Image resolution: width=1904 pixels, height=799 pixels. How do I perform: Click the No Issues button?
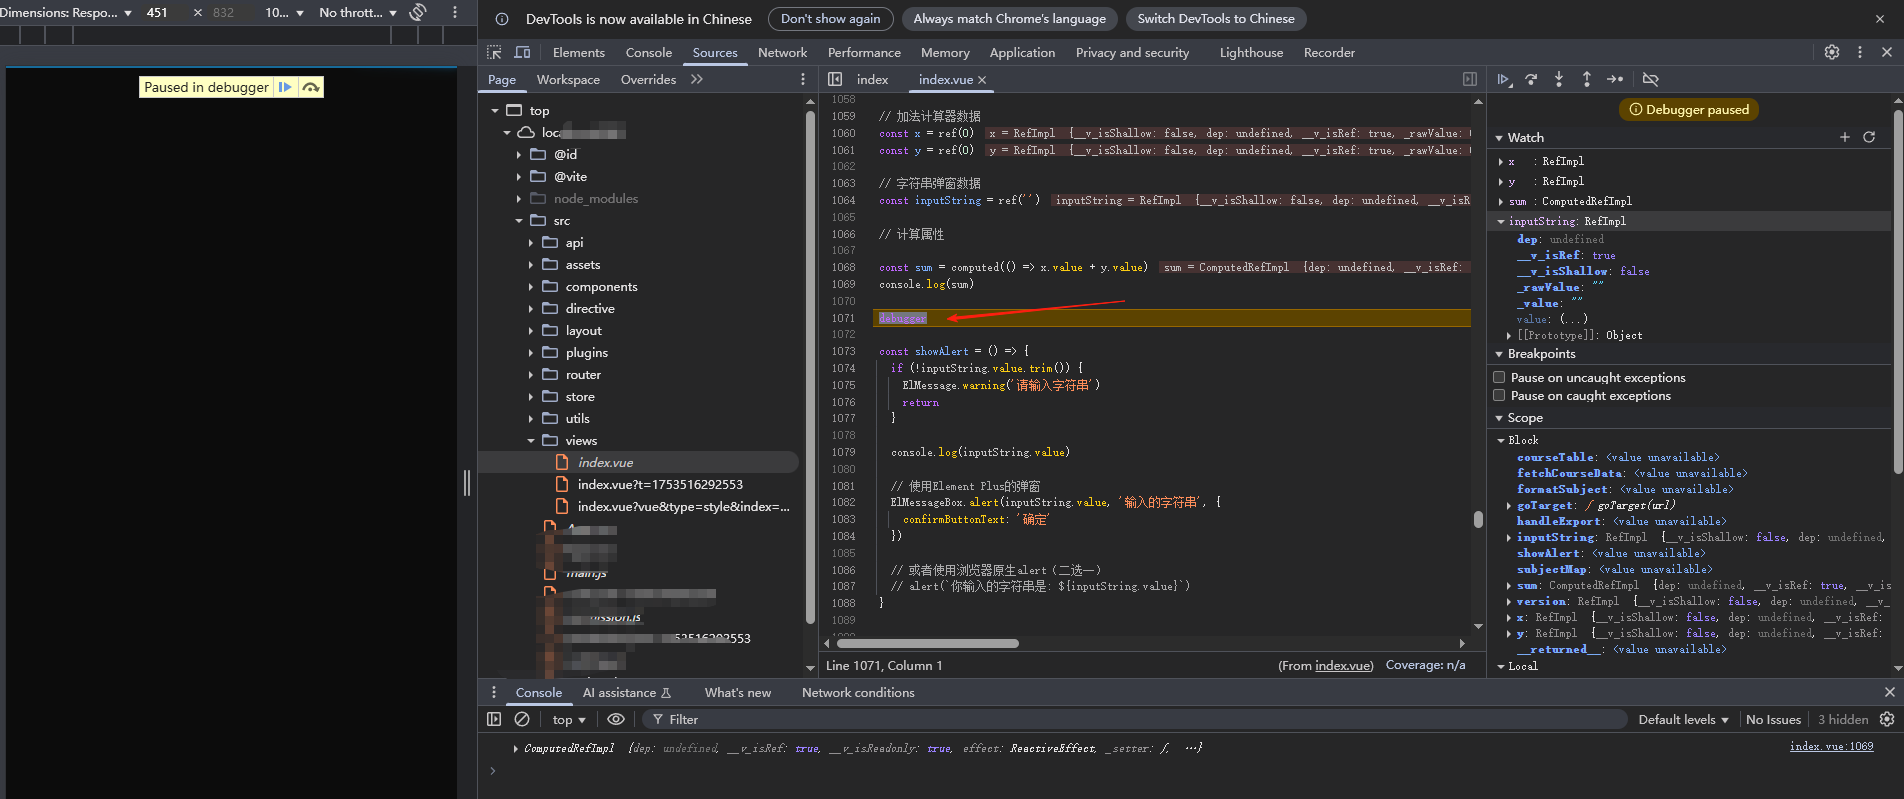point(1773,719)
